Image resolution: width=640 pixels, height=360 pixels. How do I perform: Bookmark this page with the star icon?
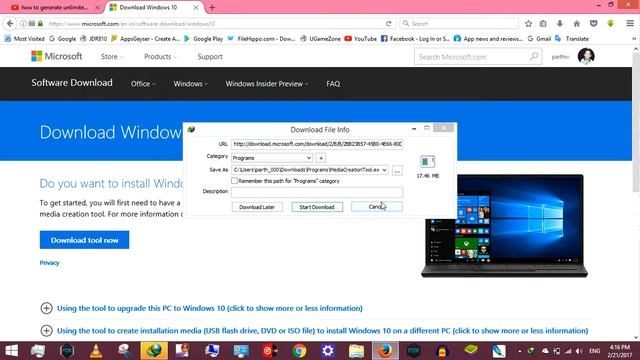pyautogui.click(x=528, y=24)
